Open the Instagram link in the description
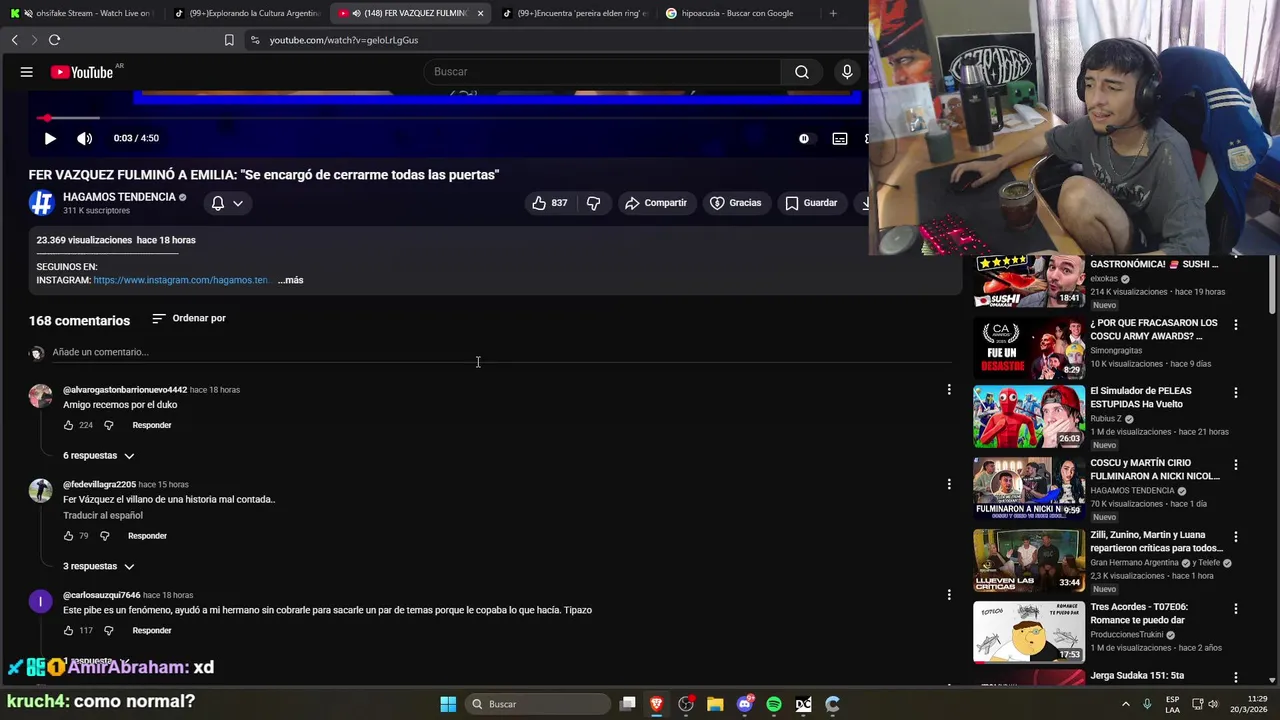The image size is (1280, 720). pyautogui.click(x=181, y=280)
